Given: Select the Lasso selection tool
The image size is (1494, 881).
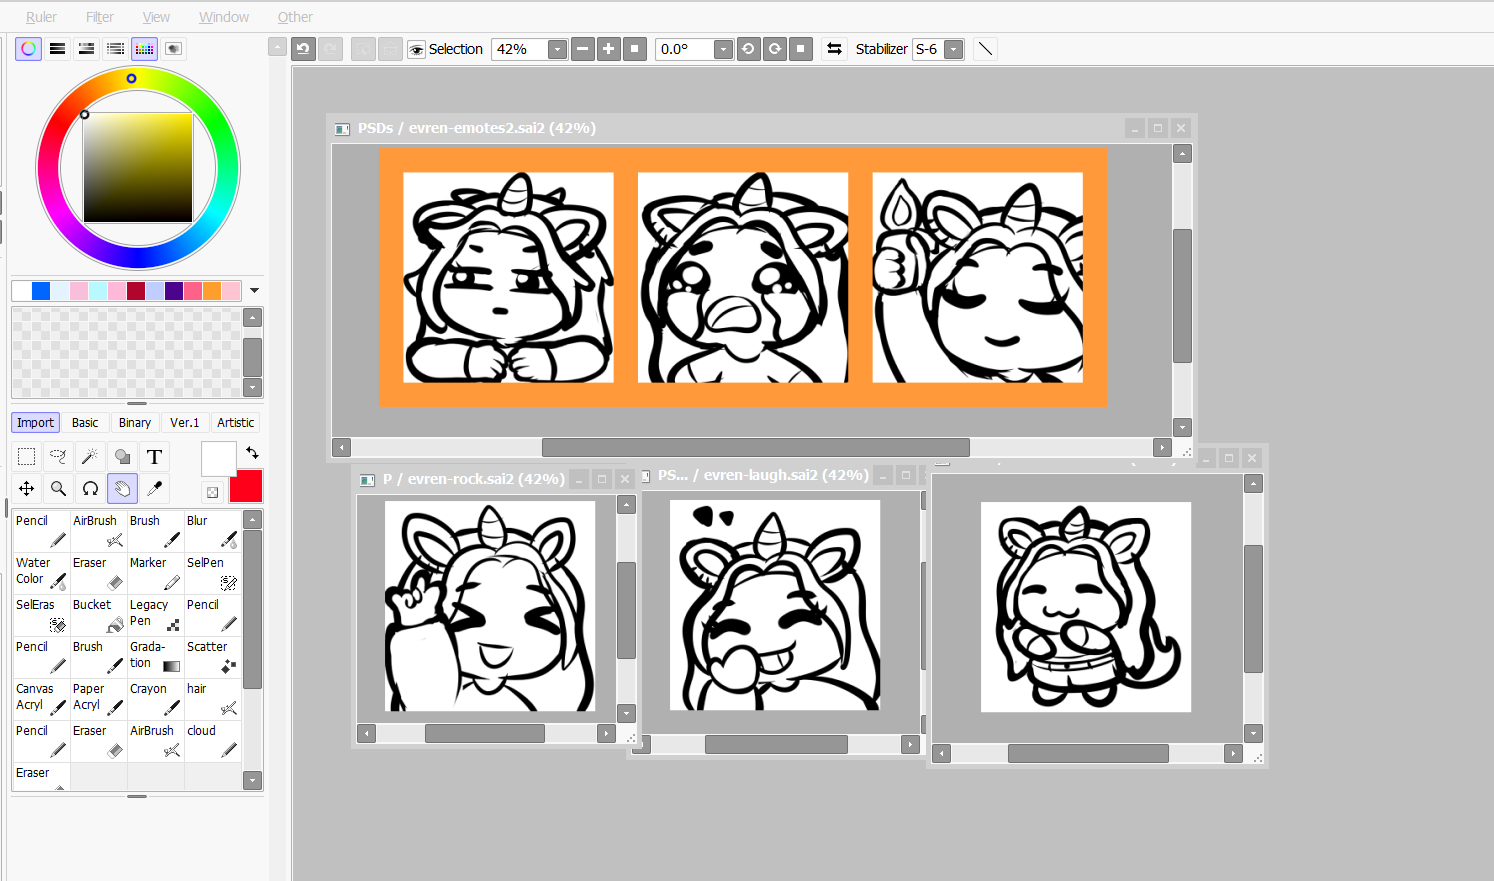Looking at the screenshot, I should click(58, 457).
